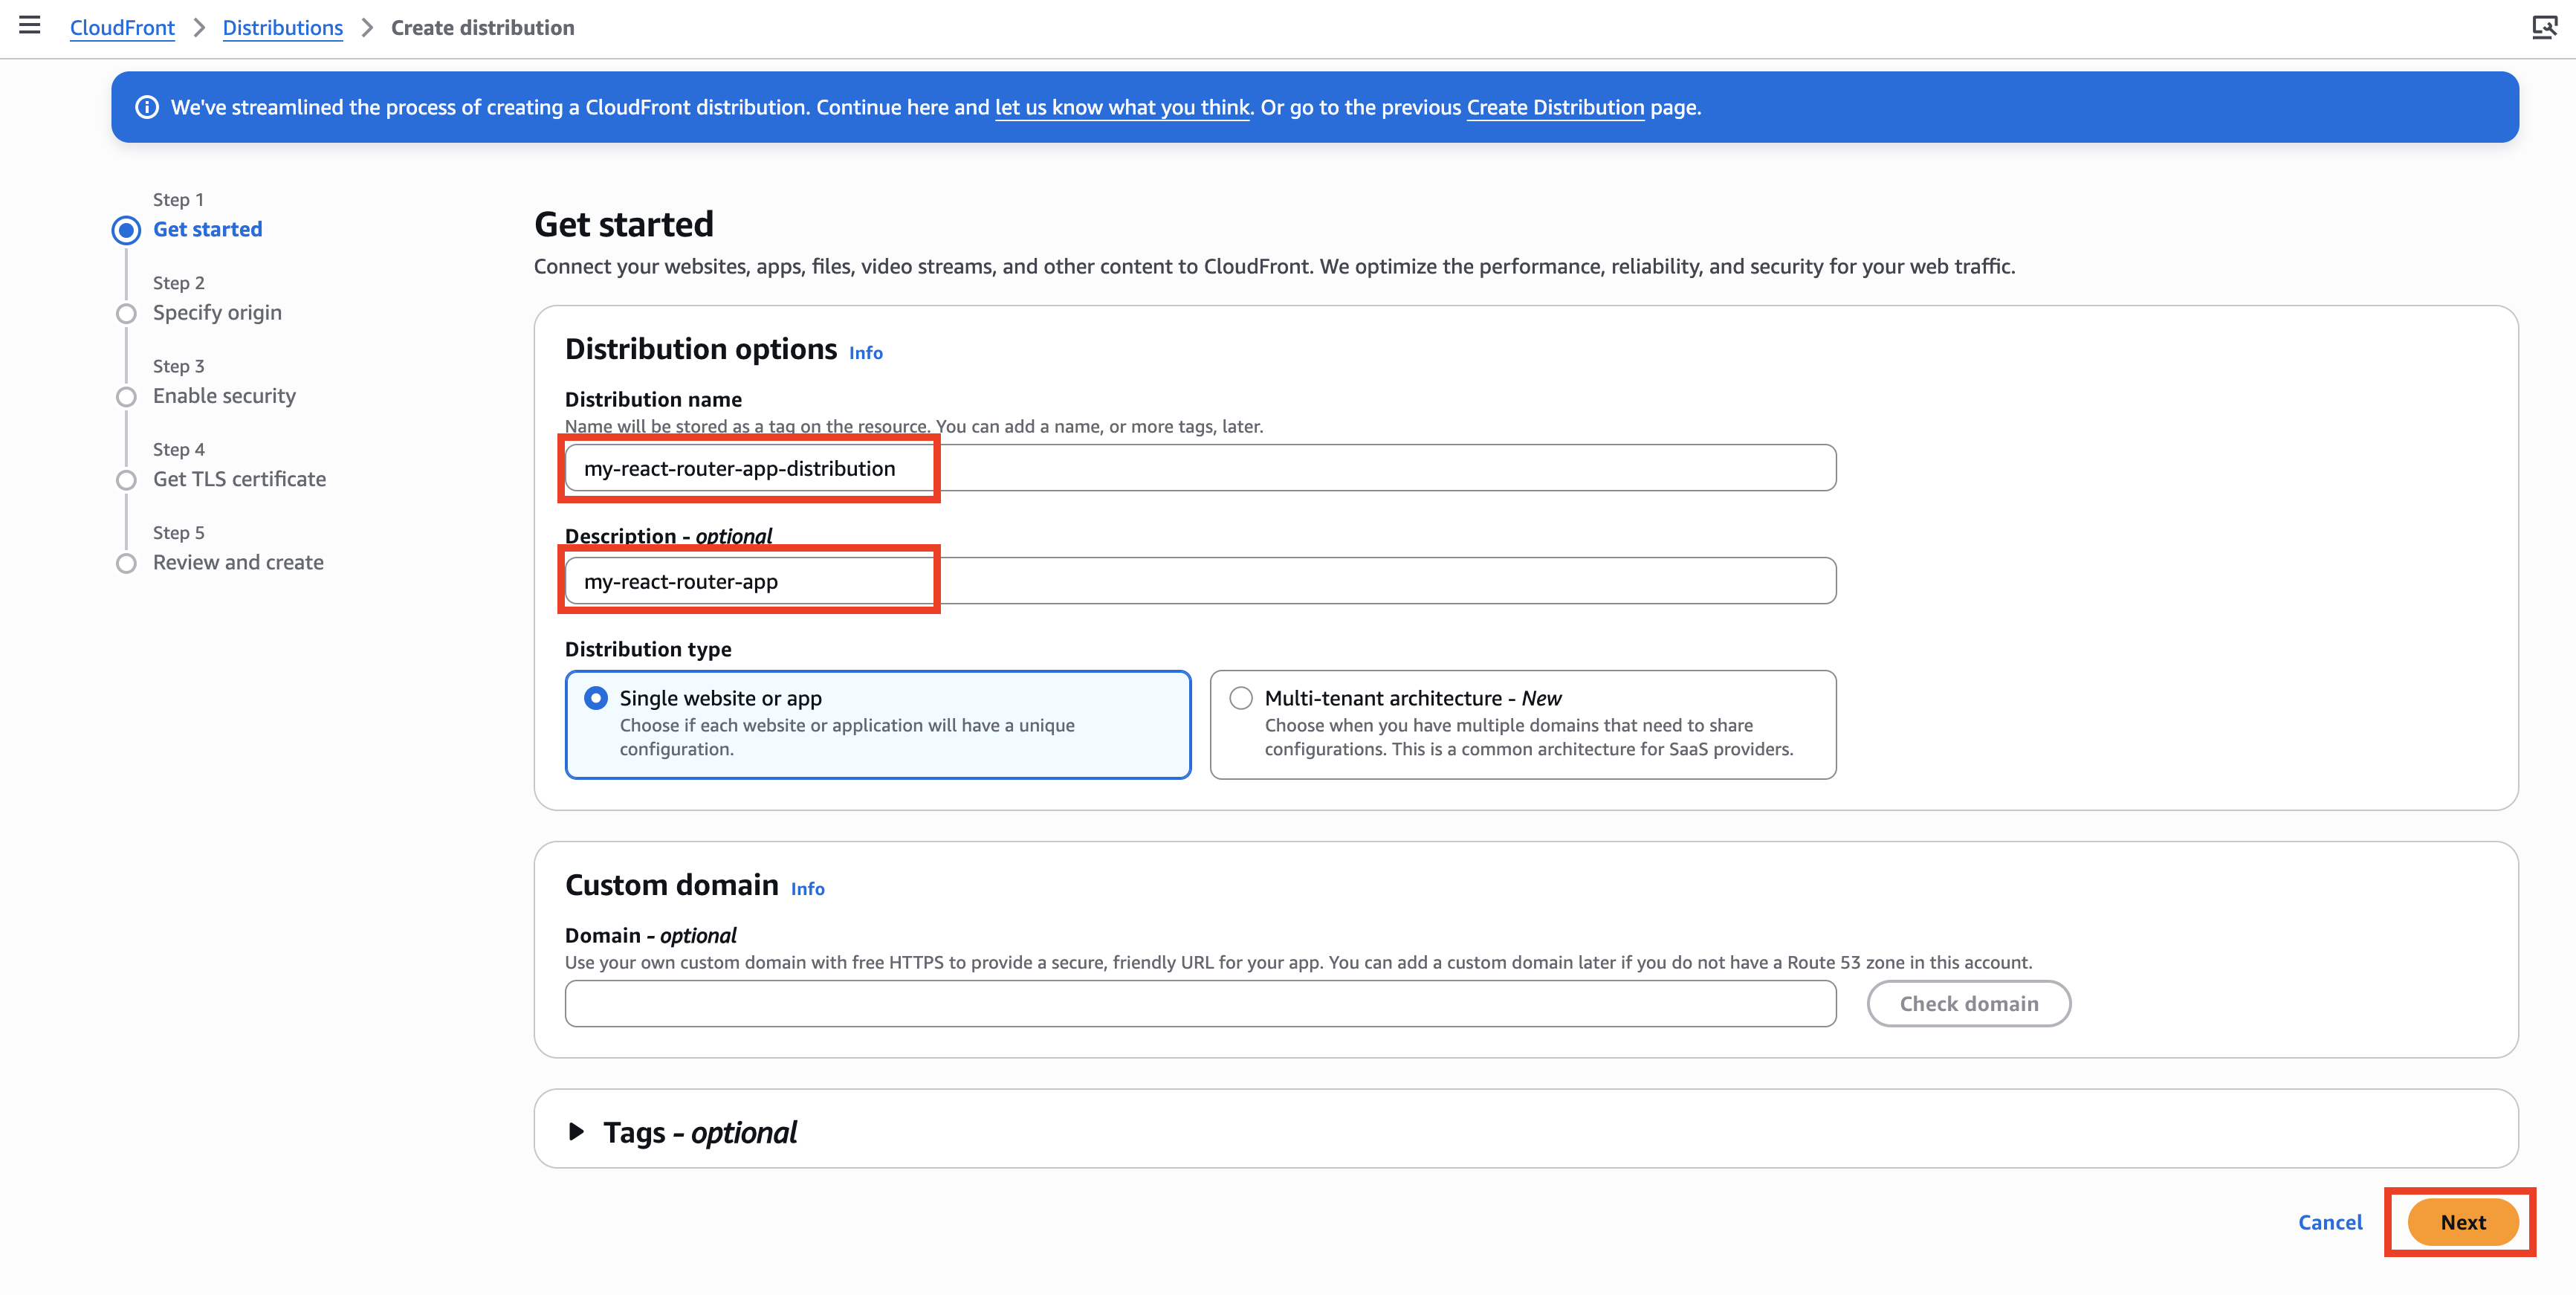The height and width of the screenshot is (1295, 2576).
Task: Open the Distributions breadcrumb link
Action: [282, 28]
